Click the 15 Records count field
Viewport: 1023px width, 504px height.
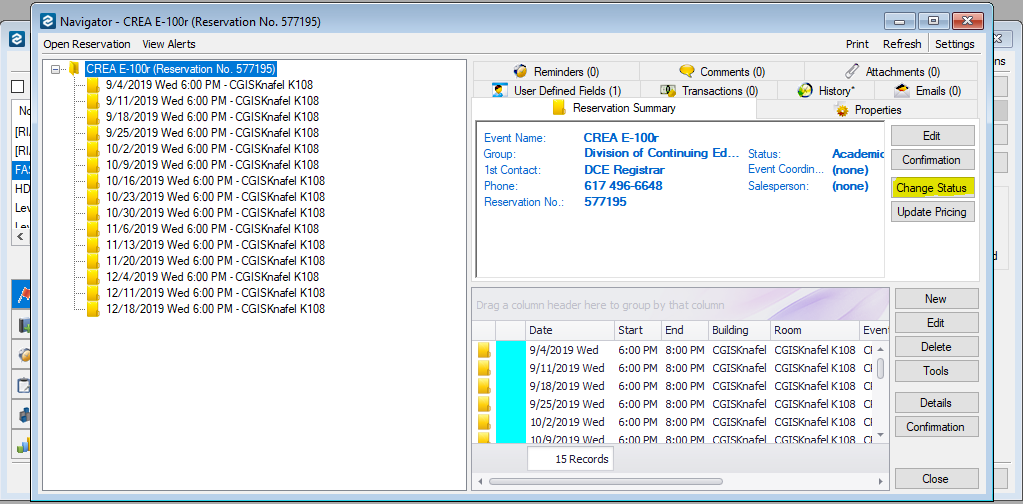(570, 459)
